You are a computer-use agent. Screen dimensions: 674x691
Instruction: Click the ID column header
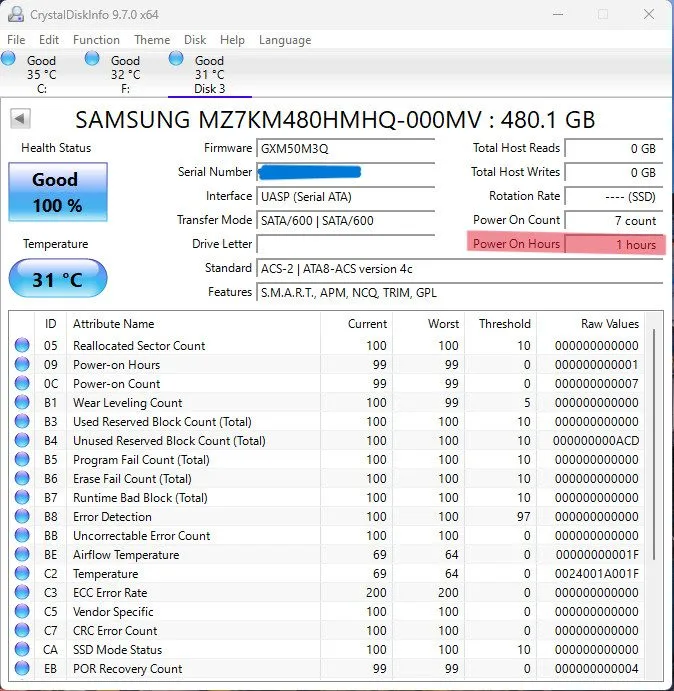click(50, 324)
